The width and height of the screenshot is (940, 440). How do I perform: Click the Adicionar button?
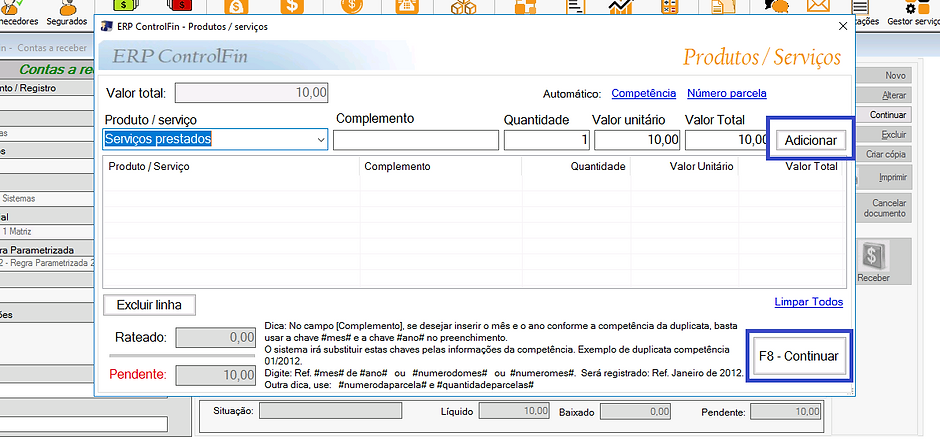(811, 140)
